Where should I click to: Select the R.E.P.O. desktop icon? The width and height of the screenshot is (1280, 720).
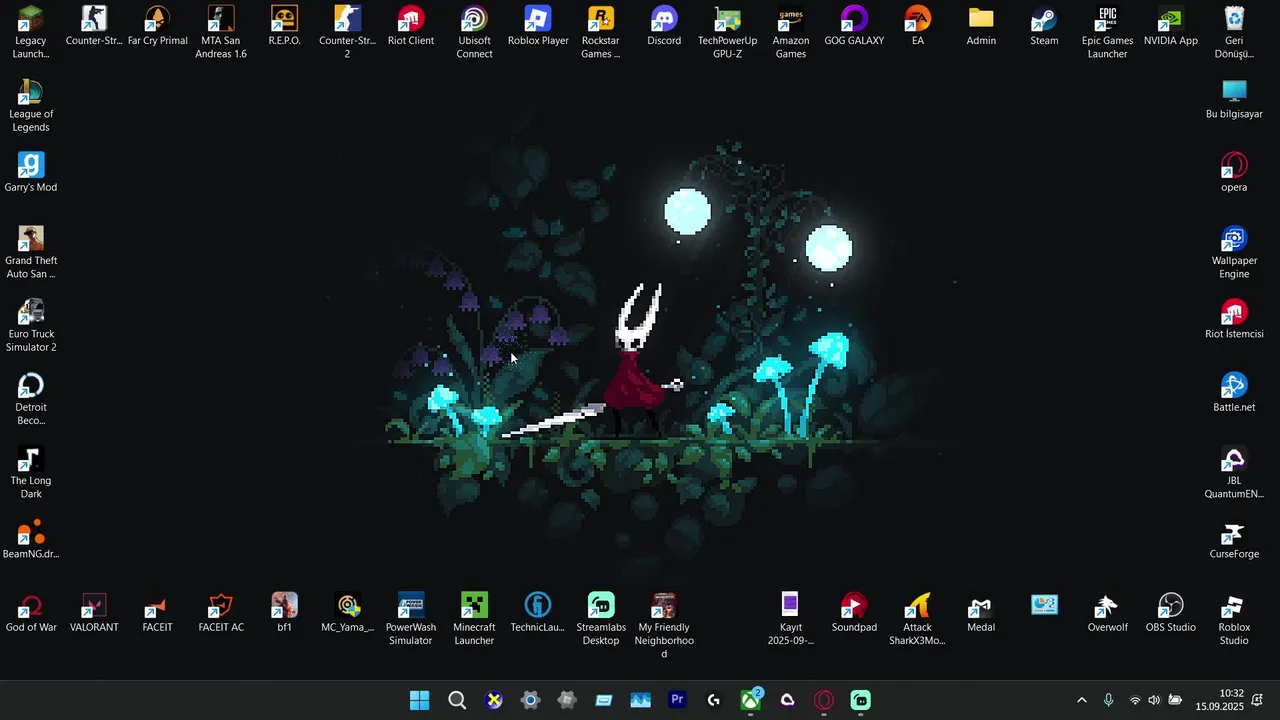(x=284, y=27)
